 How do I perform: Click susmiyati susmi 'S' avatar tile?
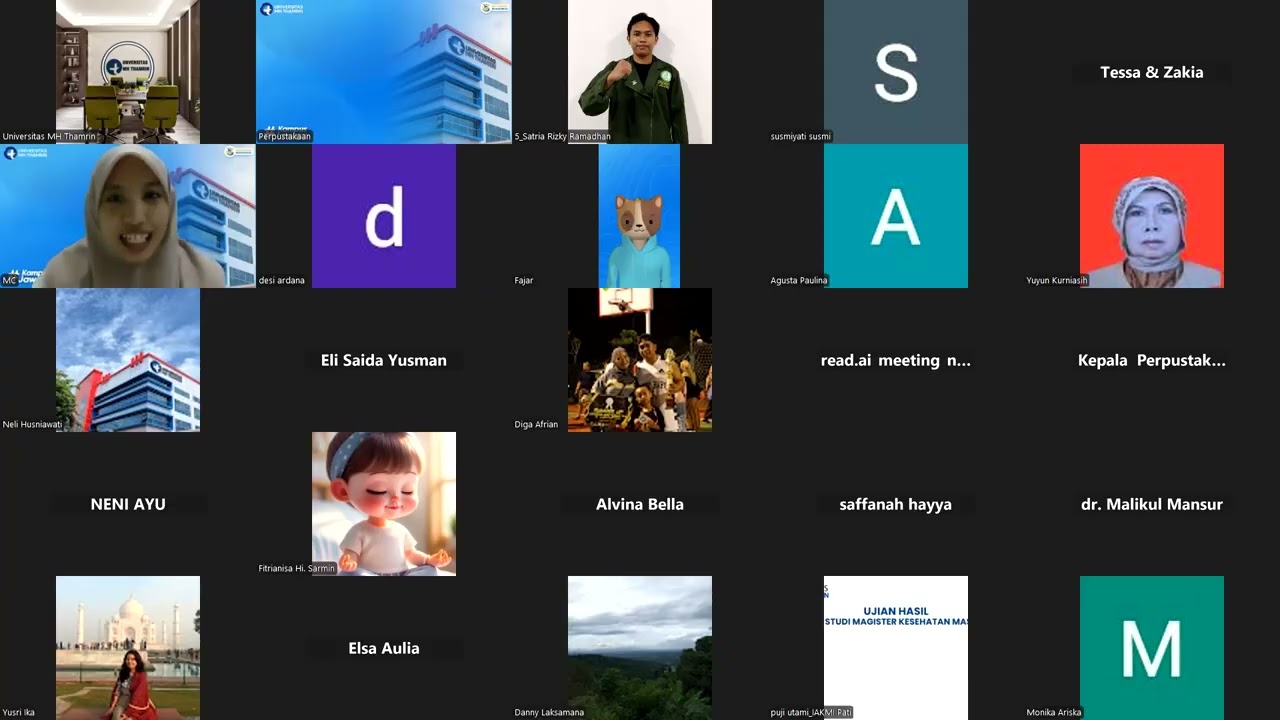pos(896,72)
